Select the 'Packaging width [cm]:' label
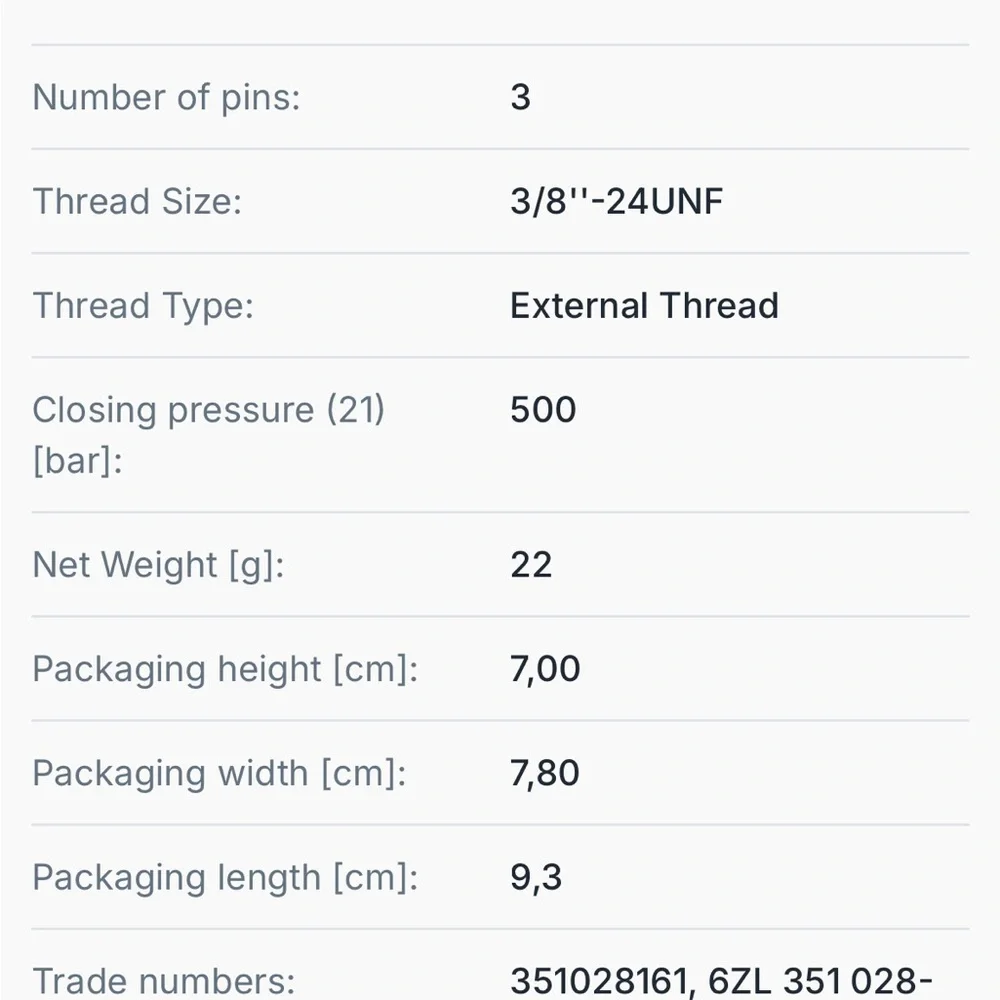The height and width of the screenshot is (1000, 1000). [219, 773]
